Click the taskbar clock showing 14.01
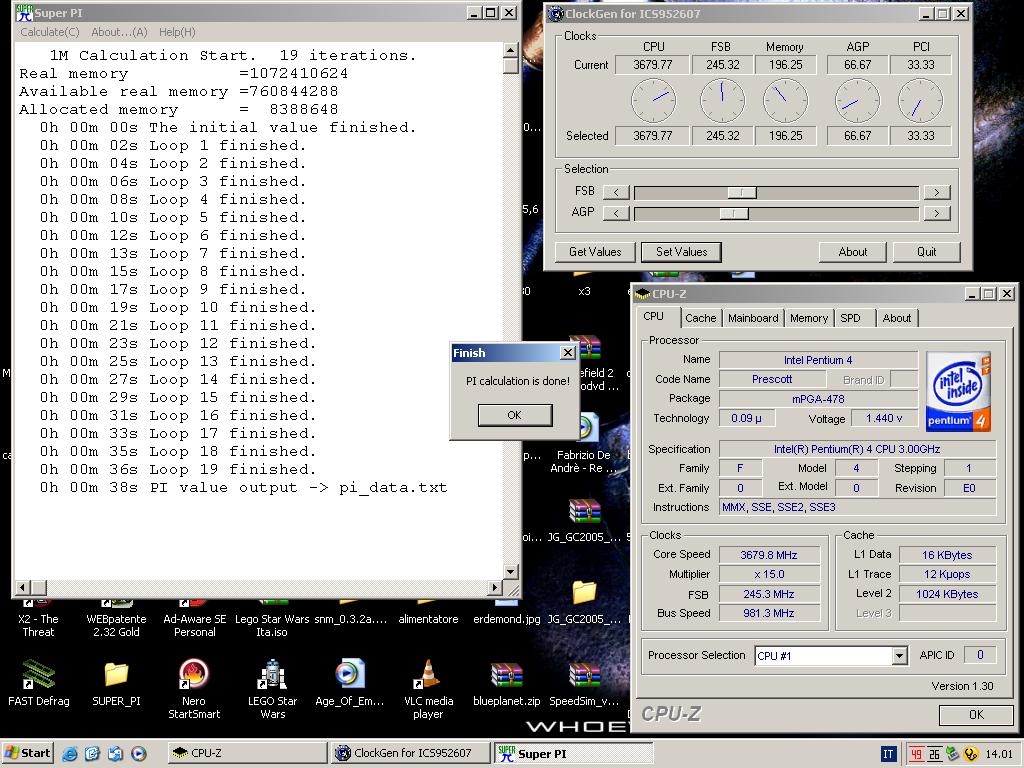Viewport: 1024px width, 768px height. pos(998,754)
